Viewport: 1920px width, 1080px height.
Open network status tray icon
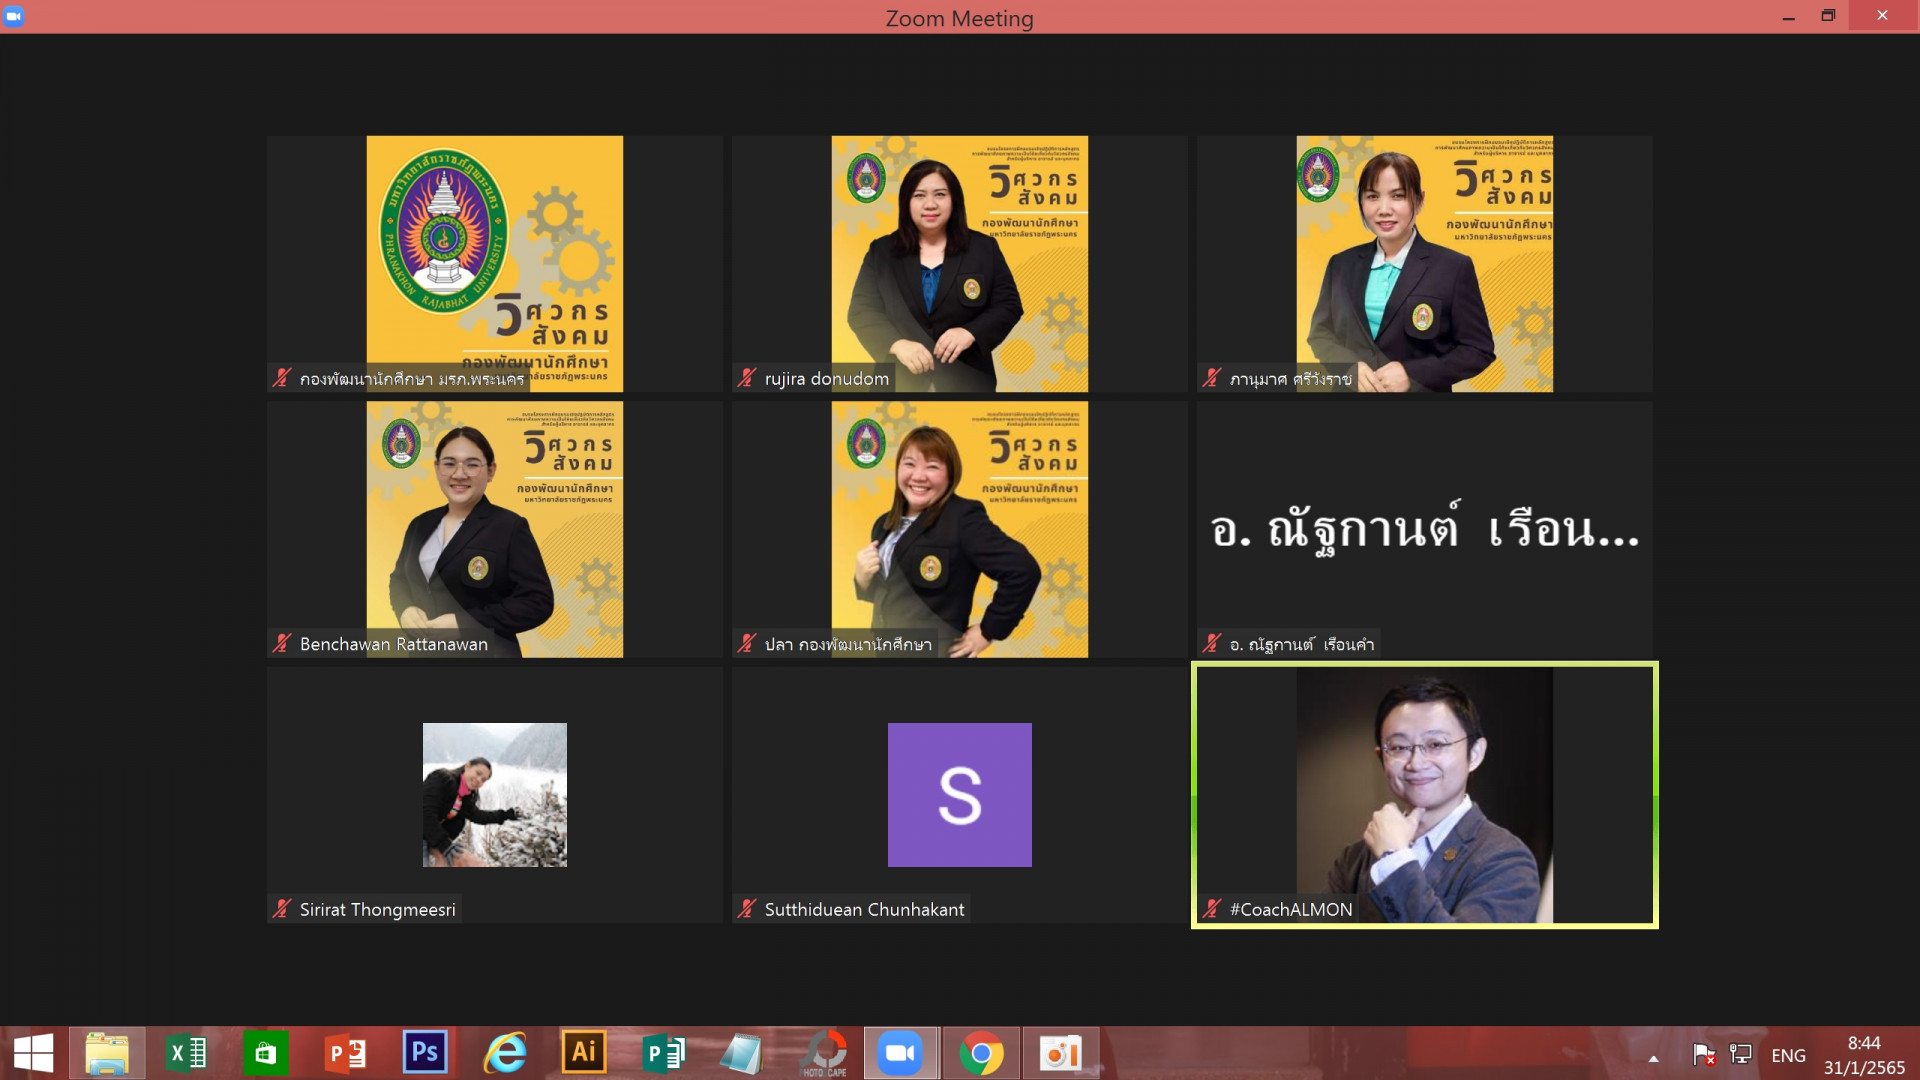1741,1054
